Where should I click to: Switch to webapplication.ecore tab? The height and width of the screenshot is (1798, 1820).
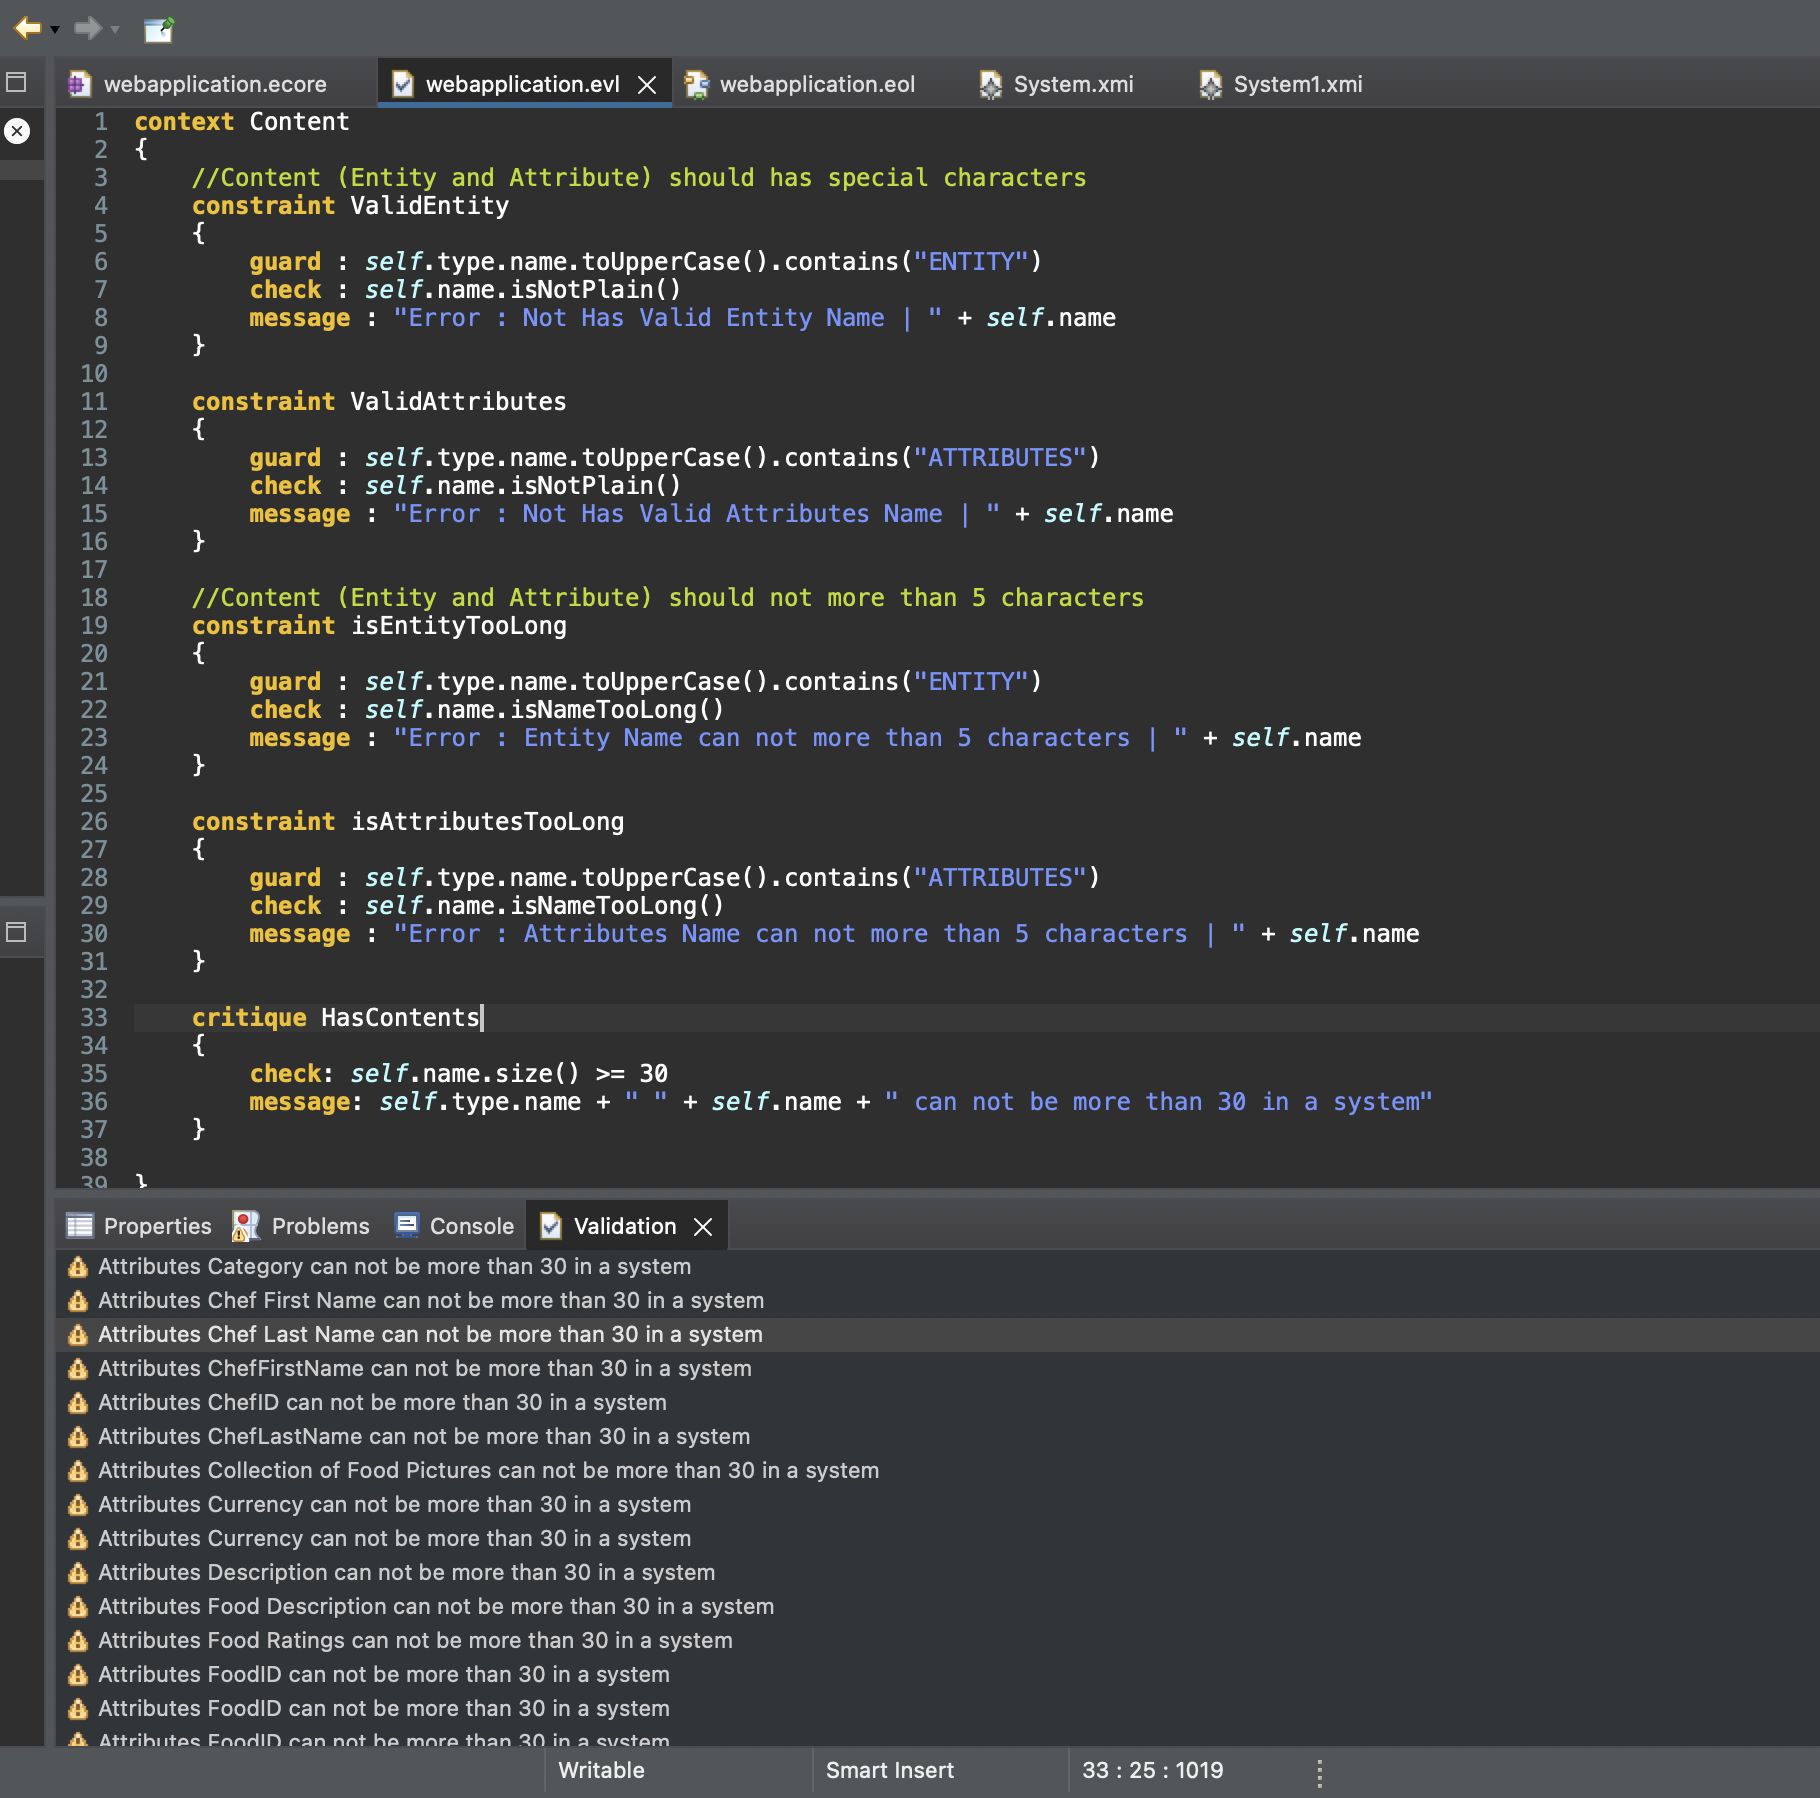tap(214, 84)
